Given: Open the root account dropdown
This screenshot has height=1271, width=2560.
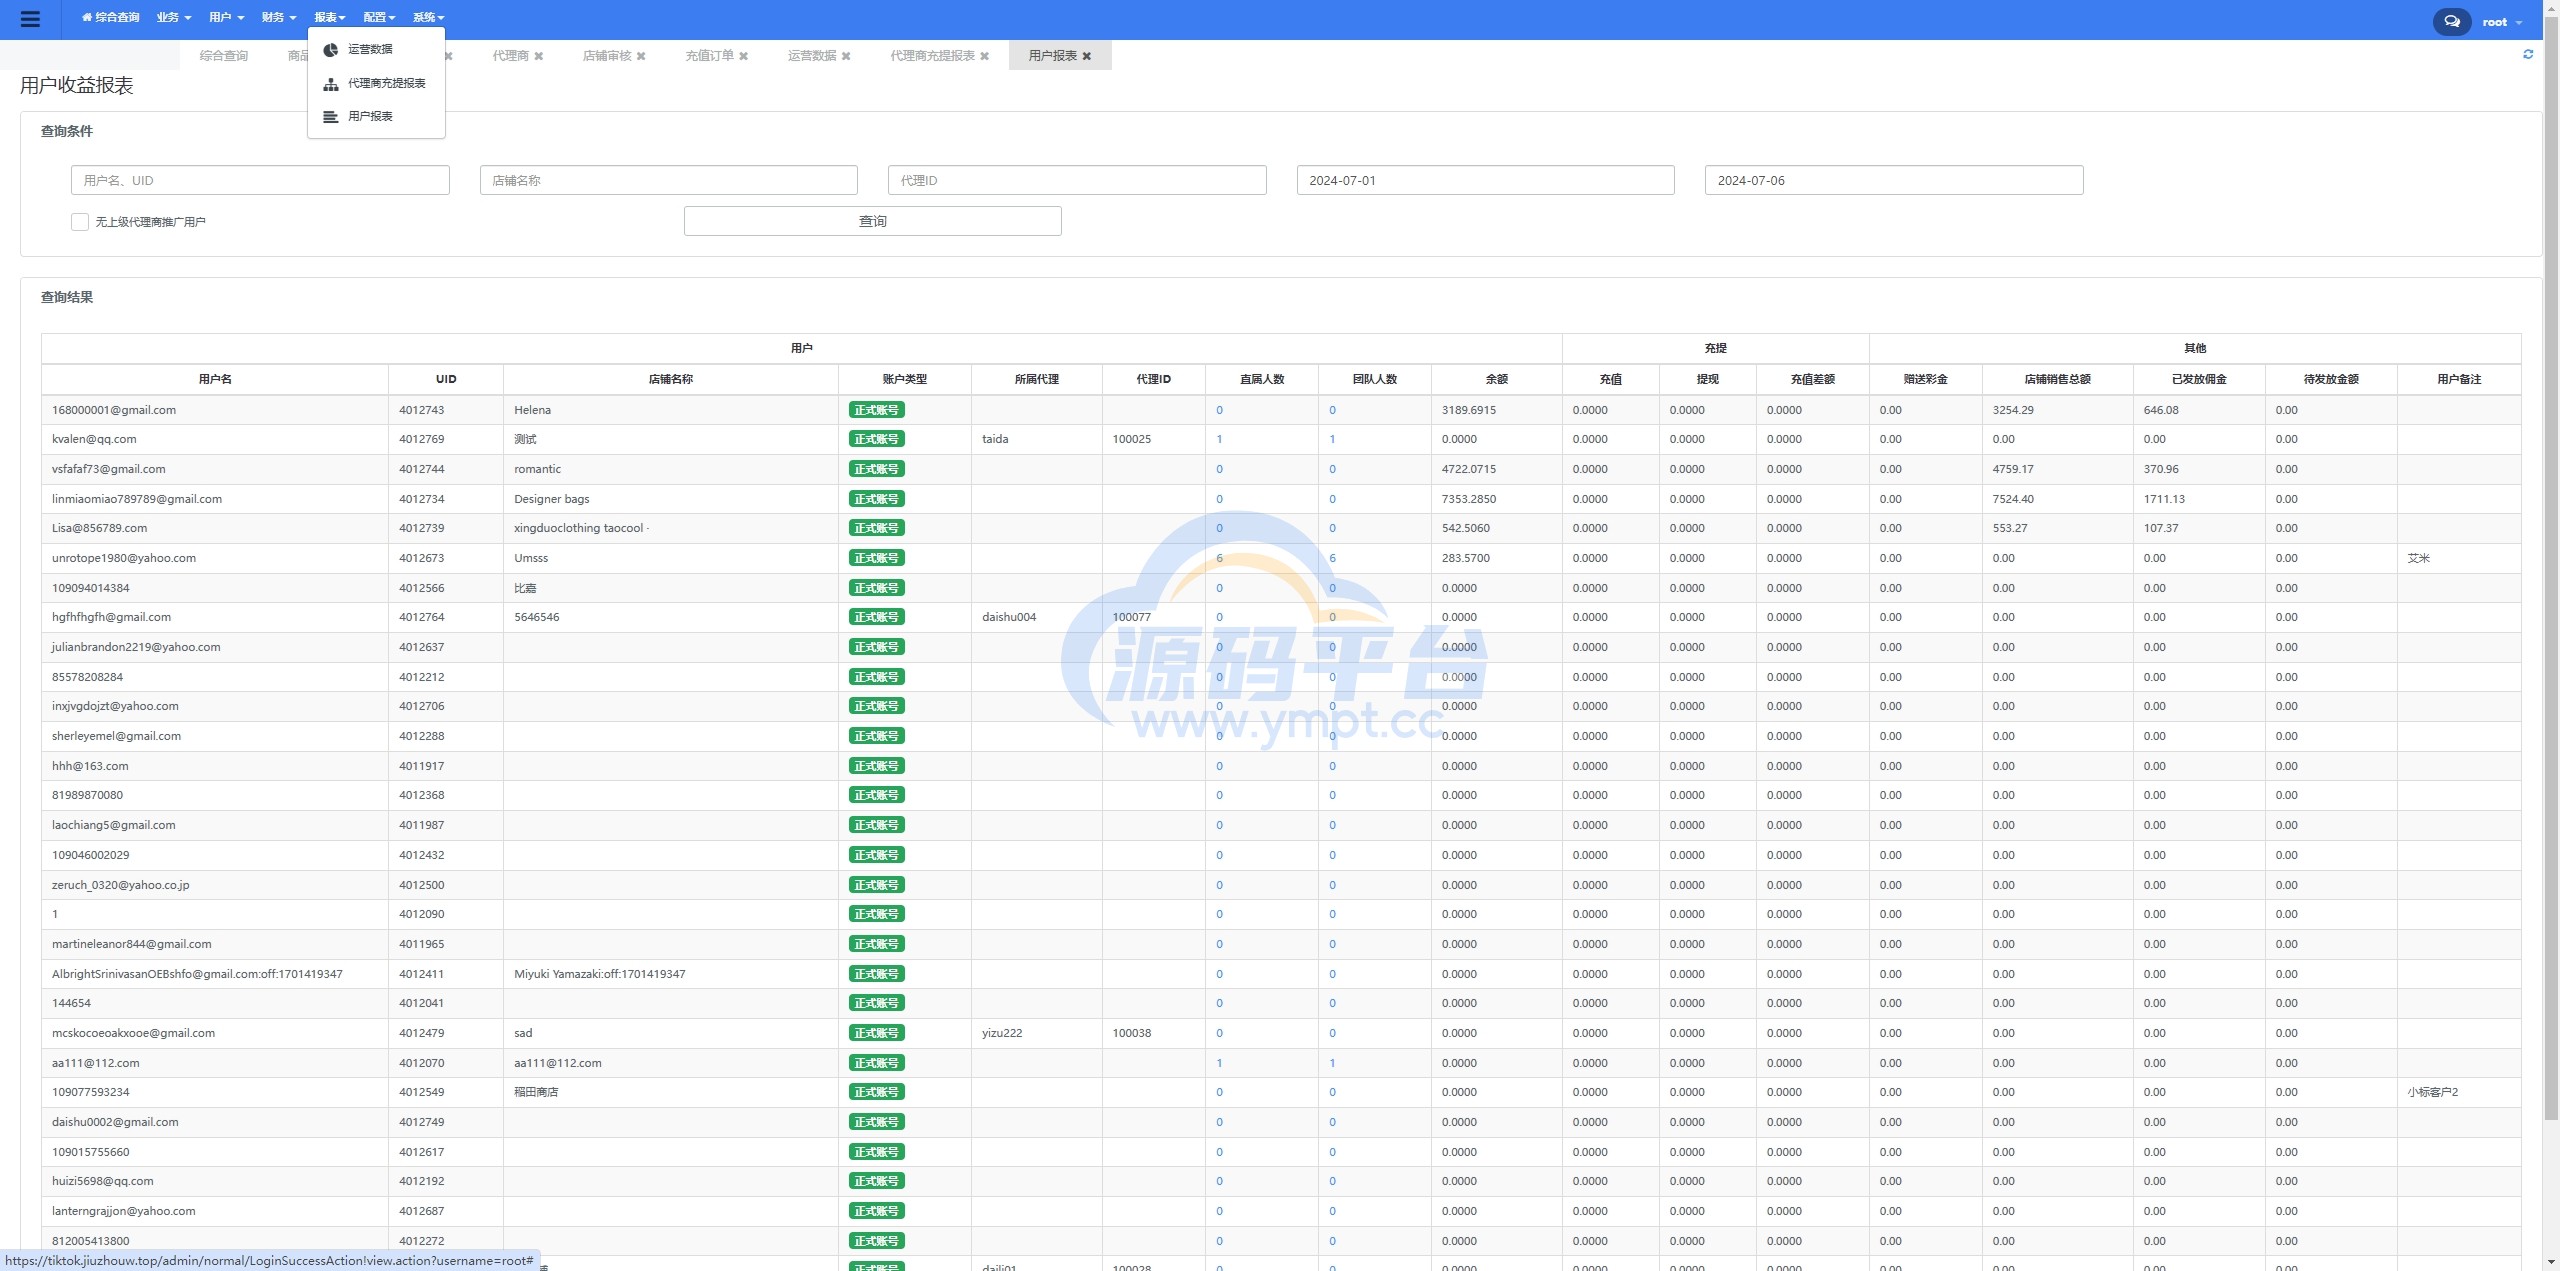Looking at the screenshot, I should coord(2503,22).
